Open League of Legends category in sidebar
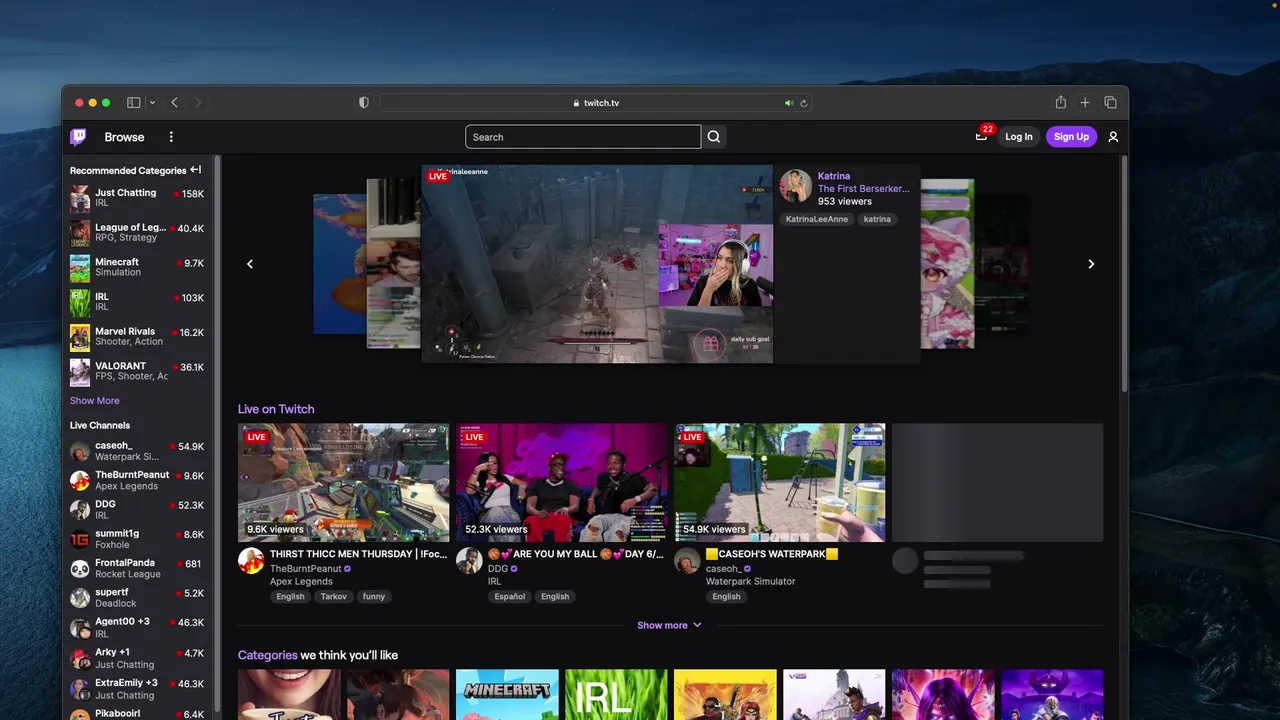The width and height of the screenshot is (1280, 720). pyautogui.click(x=137, y=233)
